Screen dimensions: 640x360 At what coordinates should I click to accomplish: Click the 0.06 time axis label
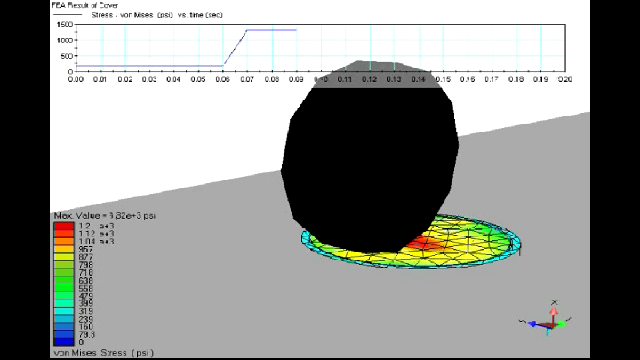pyautogui.click(x=222, y=79)
